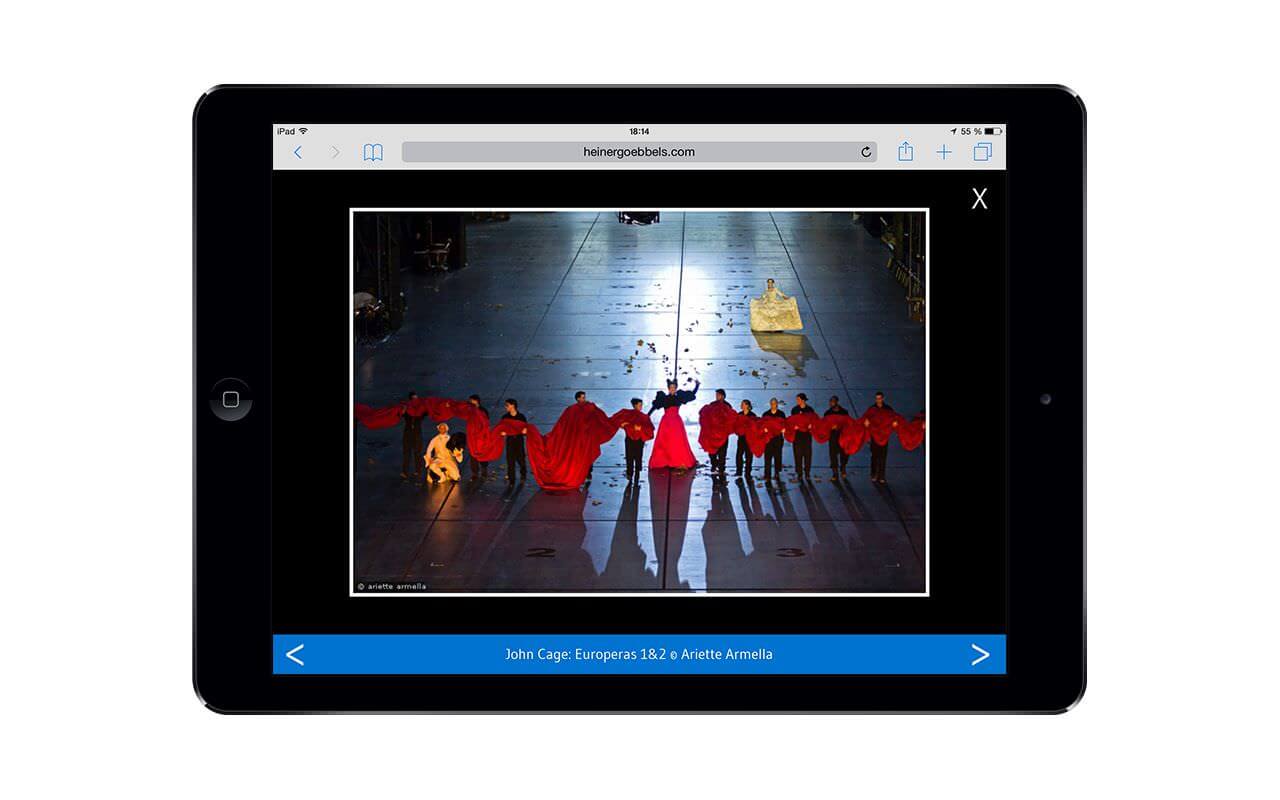Screen dimensions: 1280x800
Task: Open the Safari share sheet icon
Action: pos(905,151)
